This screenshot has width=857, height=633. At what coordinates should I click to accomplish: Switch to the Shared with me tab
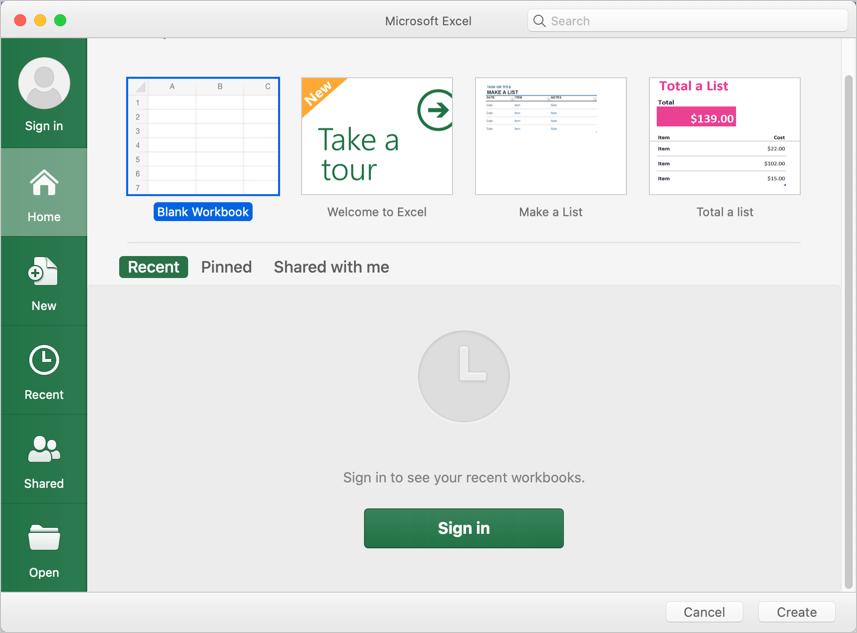click(331, 267)
